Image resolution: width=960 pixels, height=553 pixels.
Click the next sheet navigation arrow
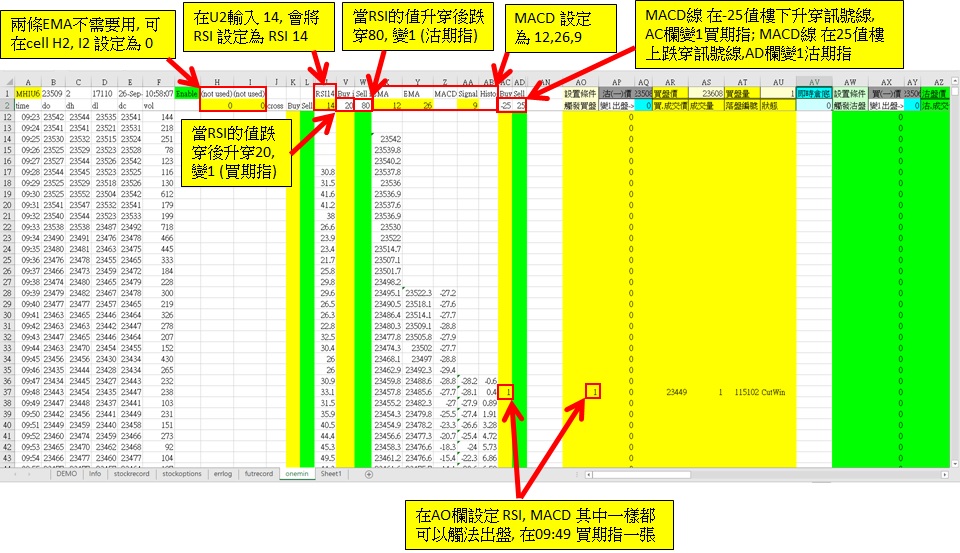pyautogui.click(x=29, y=475)
